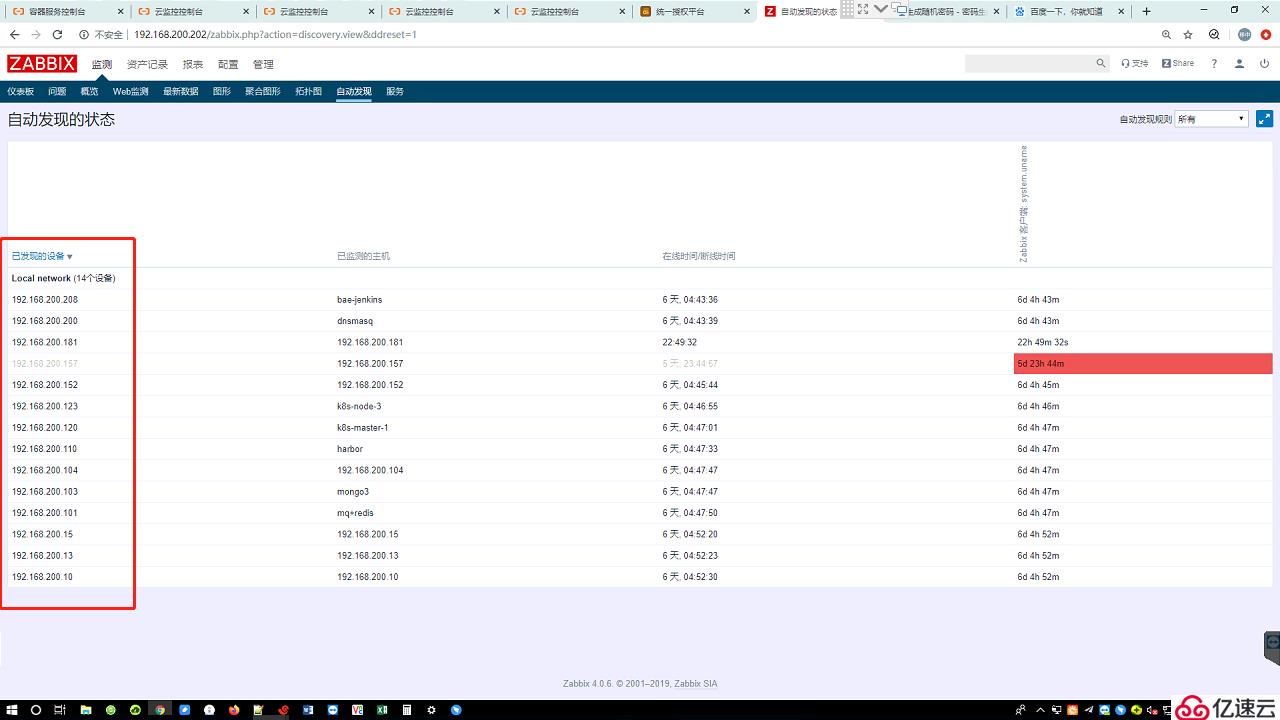
Task: Open monitored host dnsmasq
Action: 355,321
